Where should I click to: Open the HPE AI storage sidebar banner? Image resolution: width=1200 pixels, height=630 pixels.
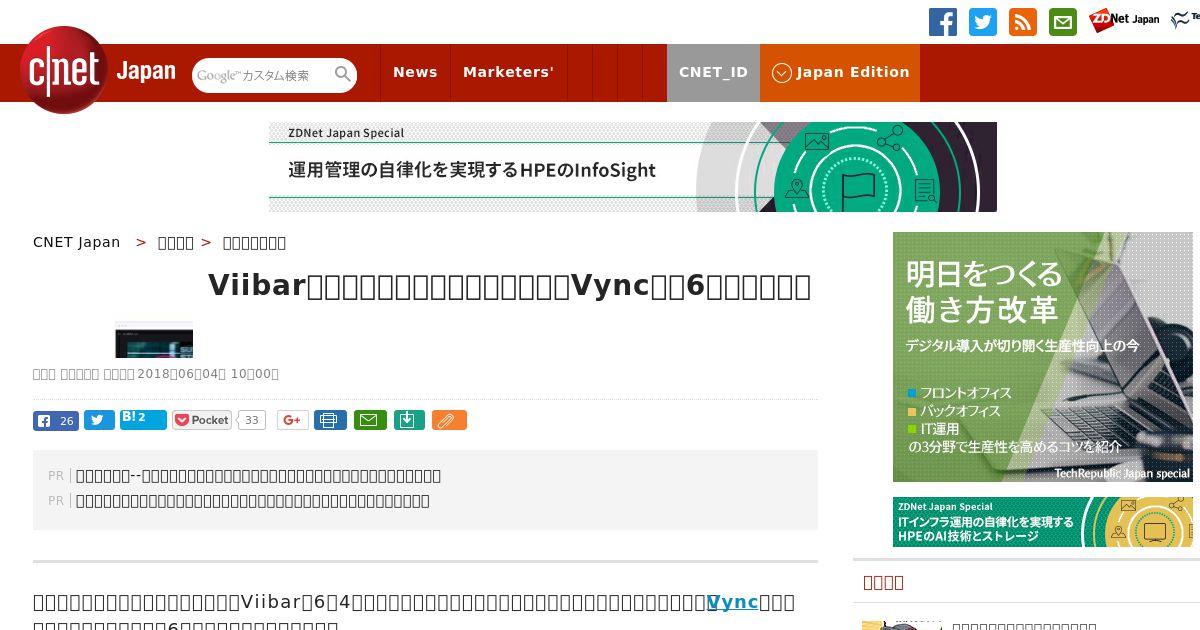(x=1043, y=522)
